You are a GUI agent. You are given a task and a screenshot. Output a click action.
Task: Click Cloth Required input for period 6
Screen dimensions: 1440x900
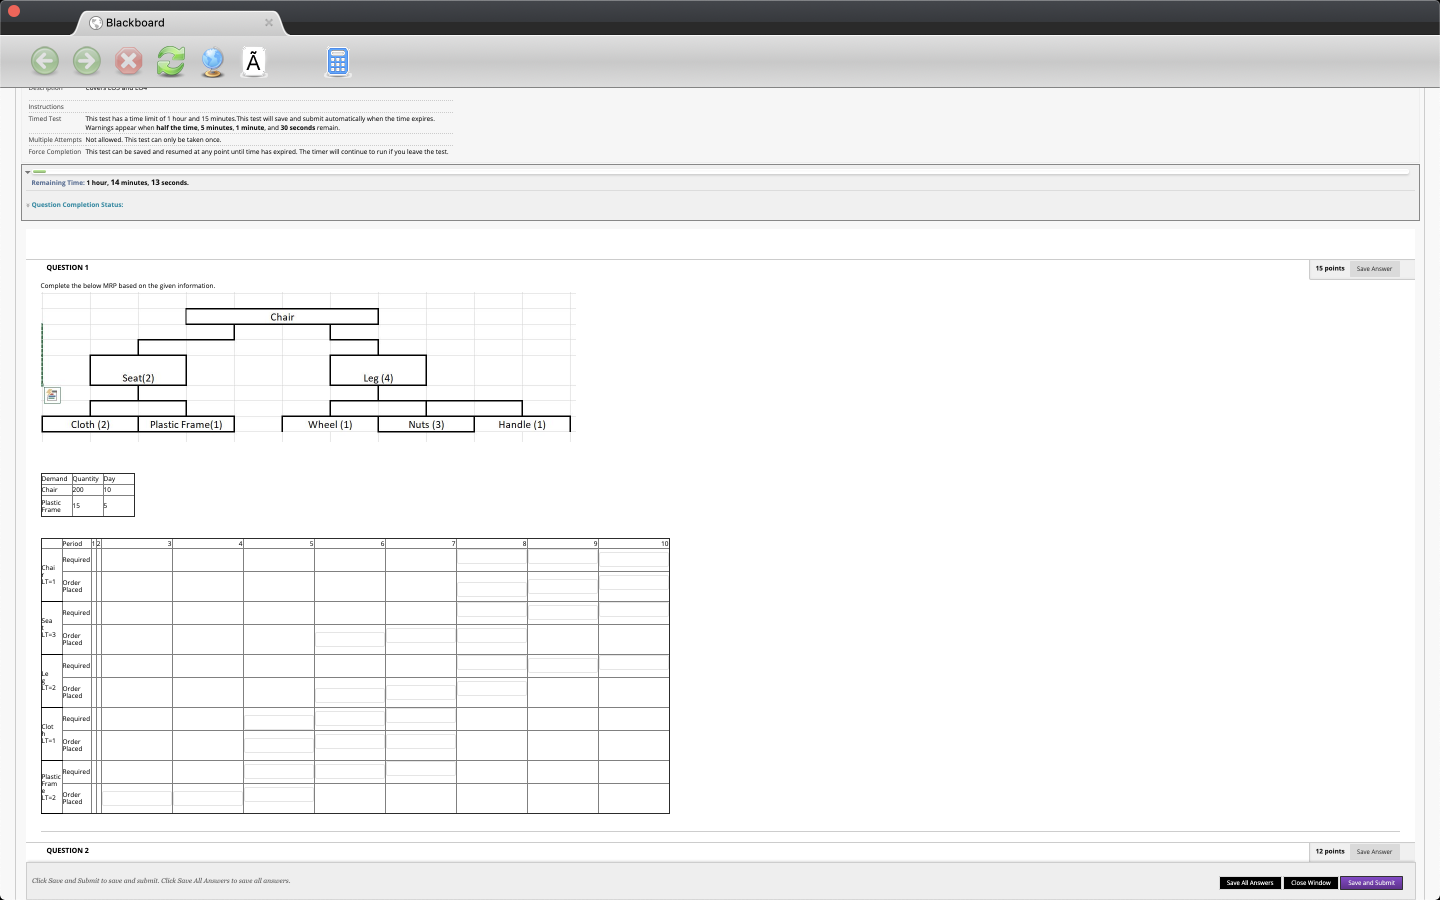point(350,718)
